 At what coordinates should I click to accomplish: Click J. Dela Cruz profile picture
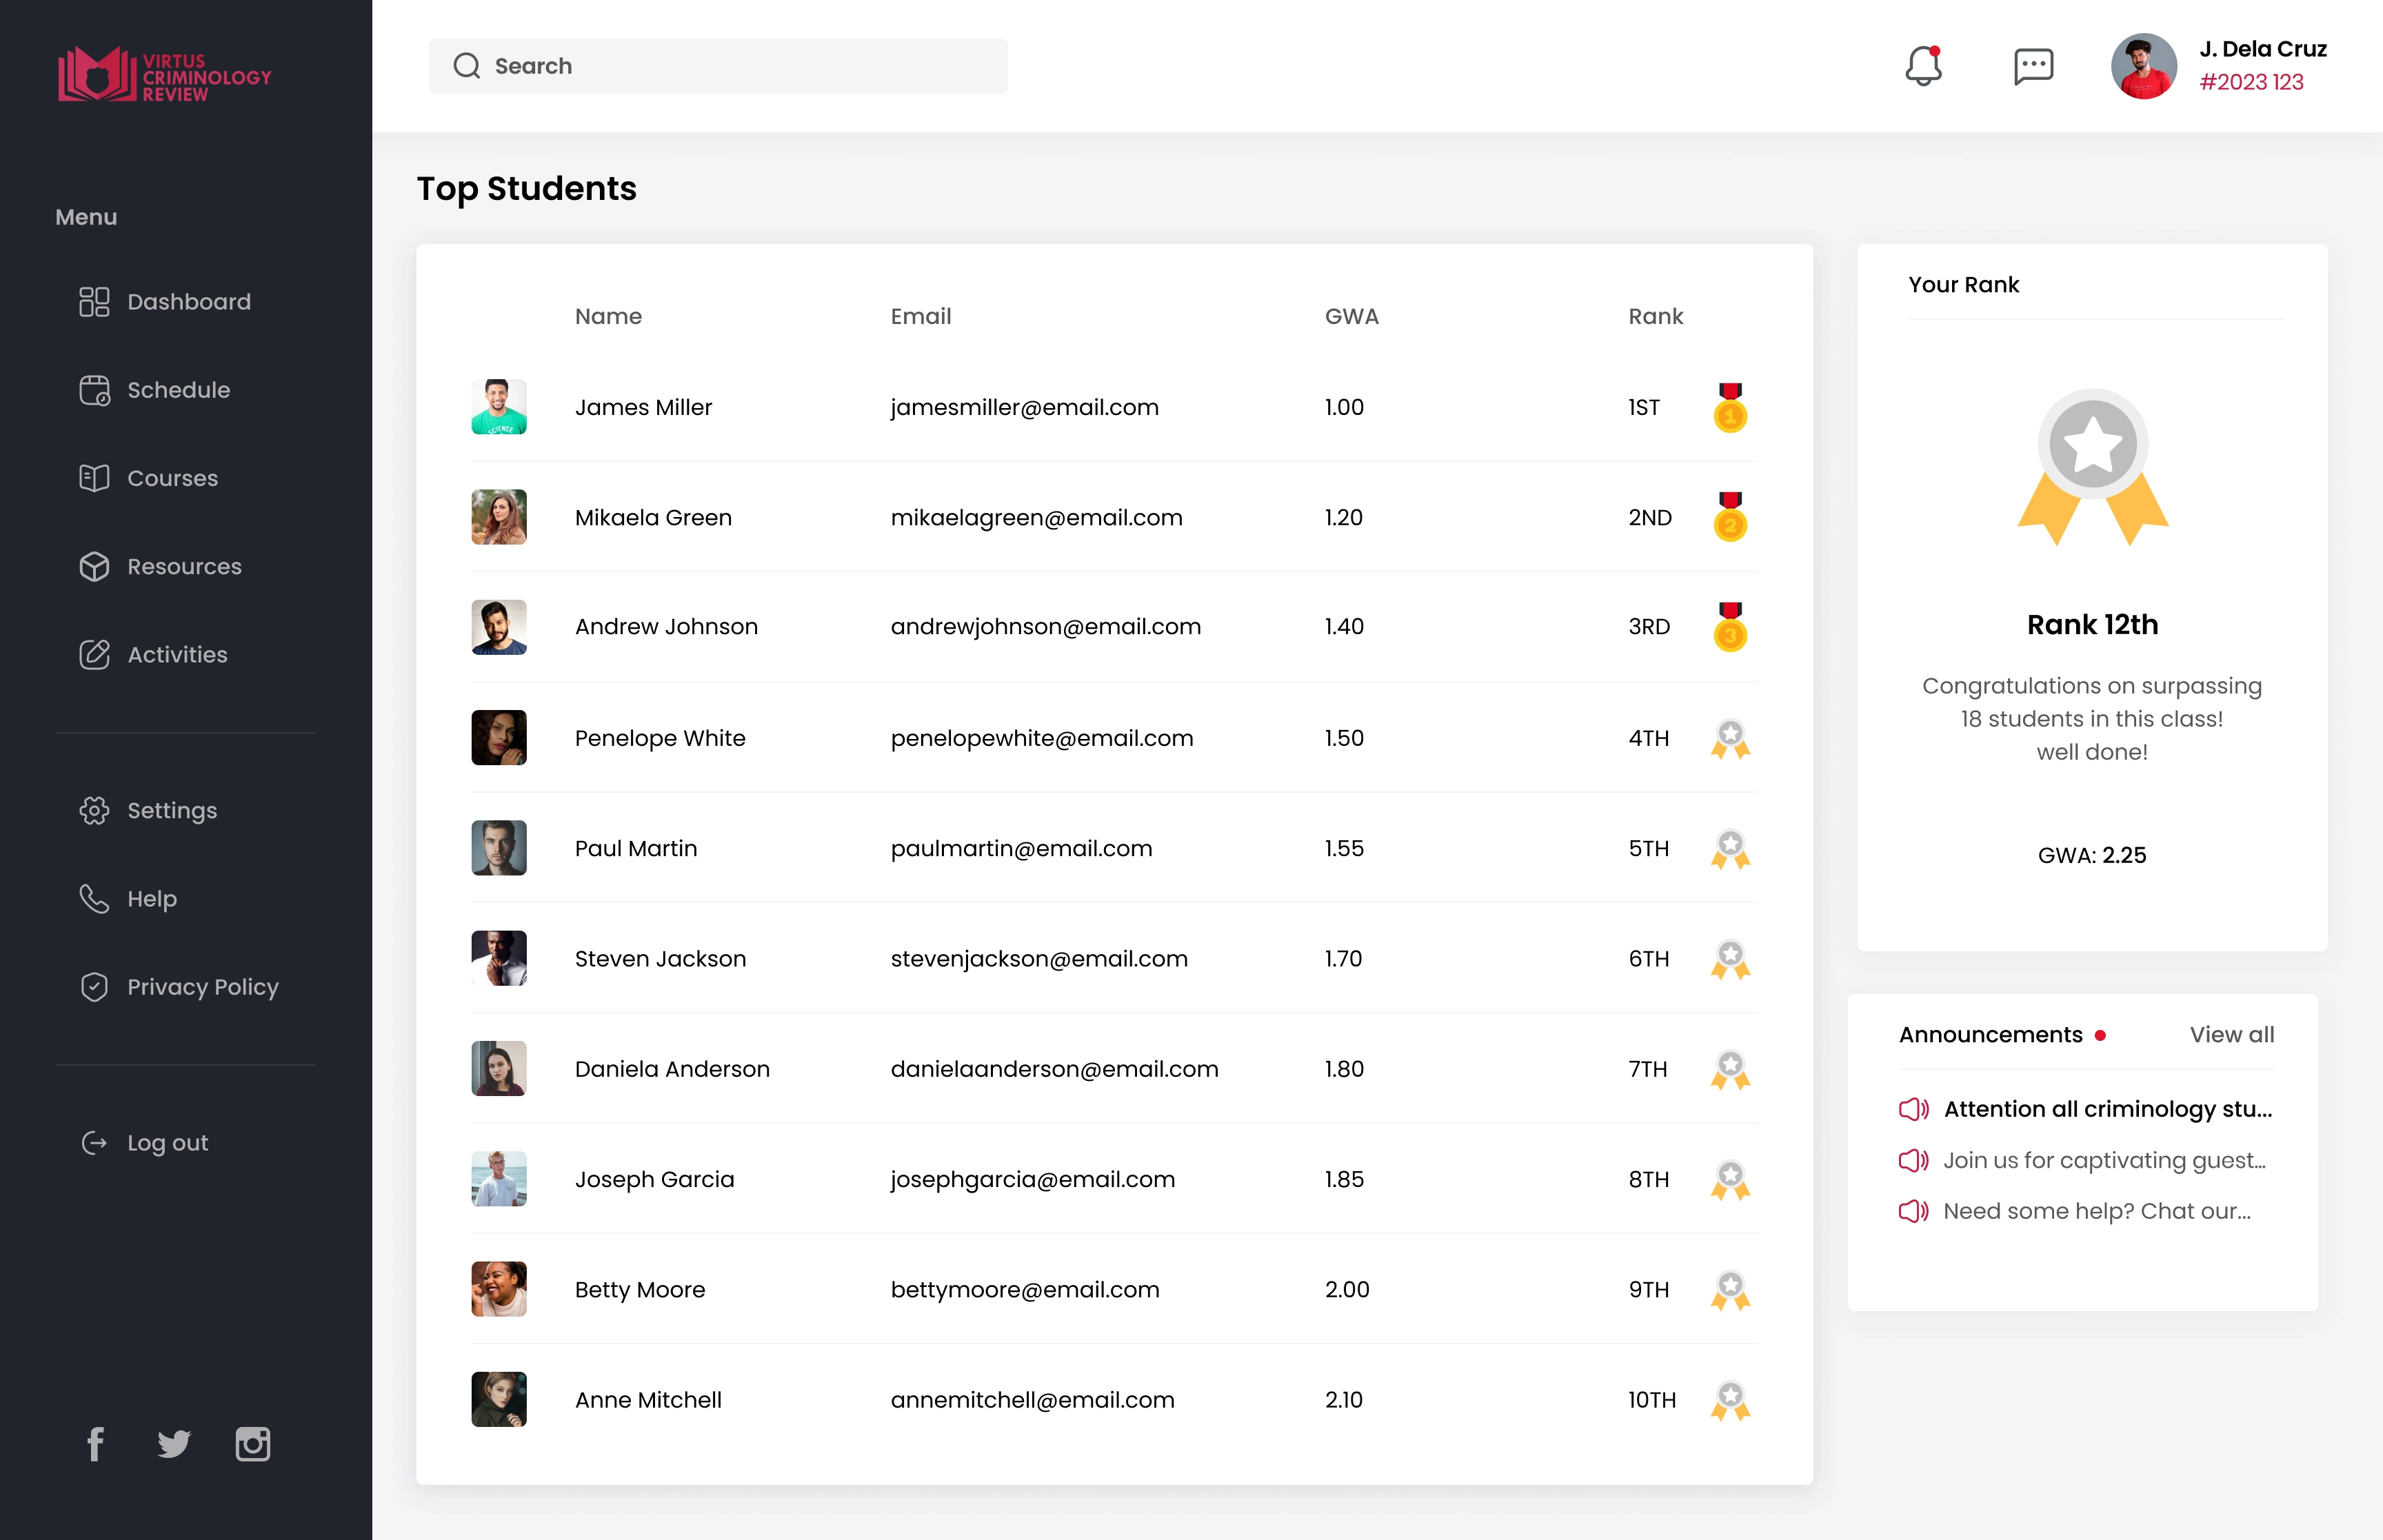(x=2143, y=67)
